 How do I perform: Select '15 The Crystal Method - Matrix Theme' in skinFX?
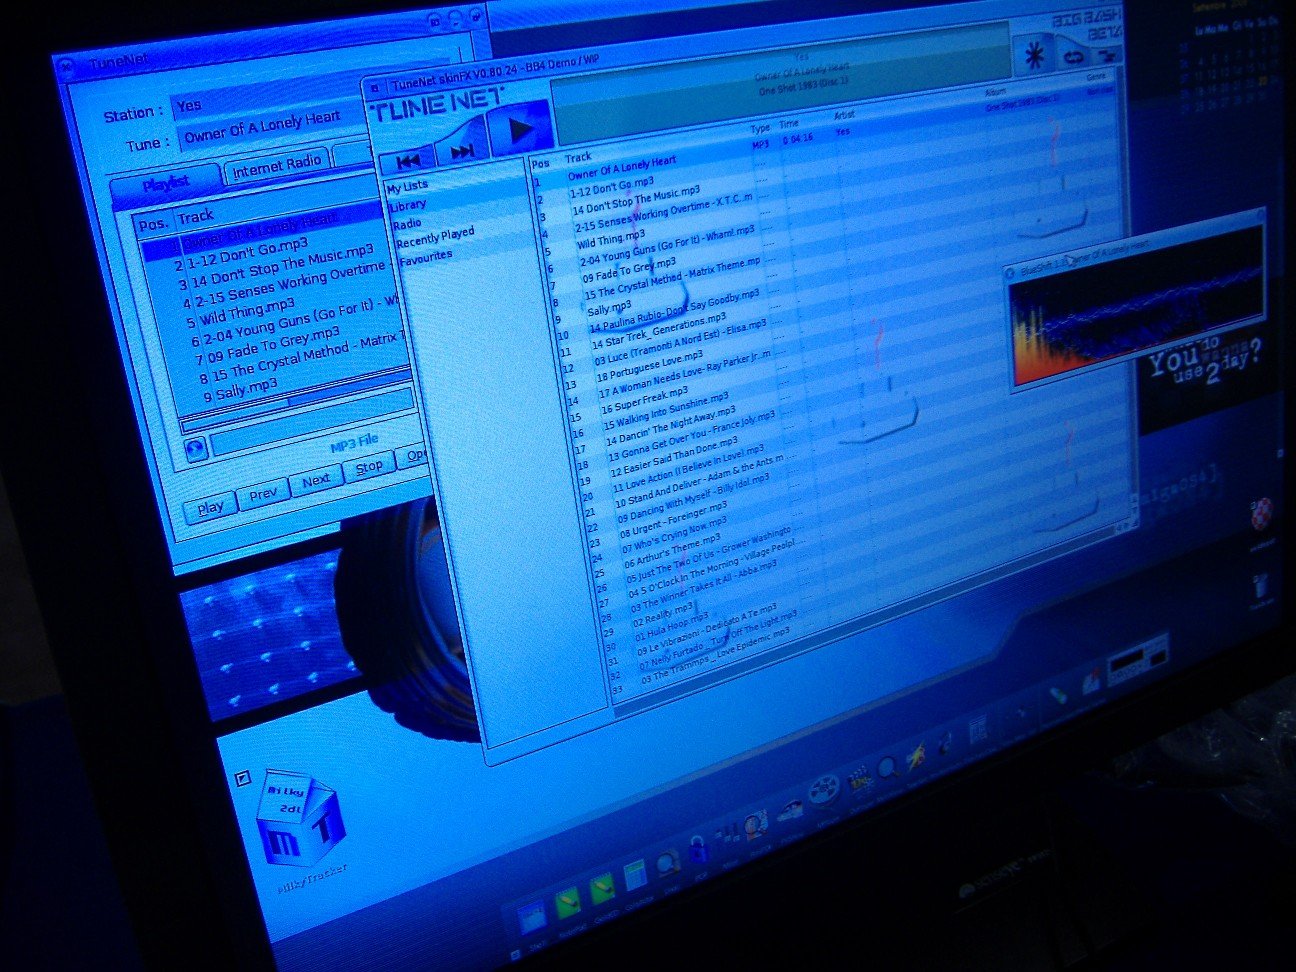click(x=672, y=278)
